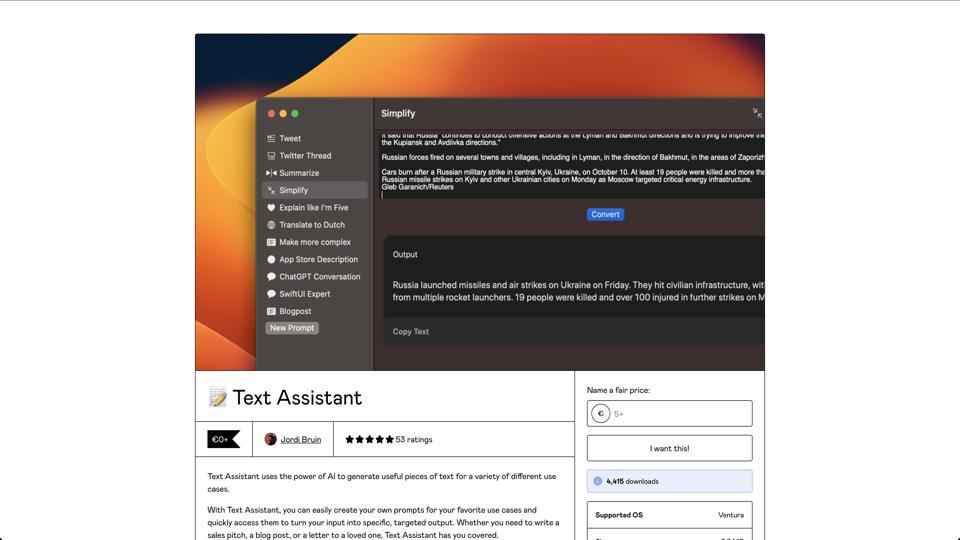The width and height of the screenshot is (960, 540).
Task: Click the ChatGPT Conversation speech bubble icon
Action: tap(271, 277)
